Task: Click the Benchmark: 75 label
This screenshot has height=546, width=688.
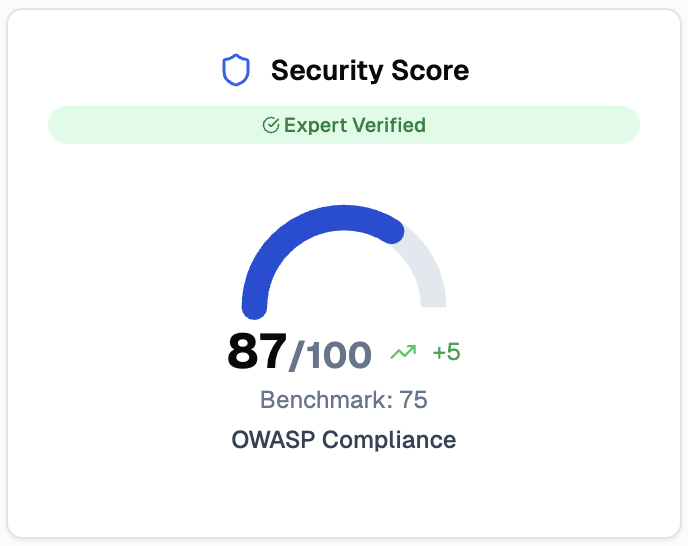Action: click(344, 400)
